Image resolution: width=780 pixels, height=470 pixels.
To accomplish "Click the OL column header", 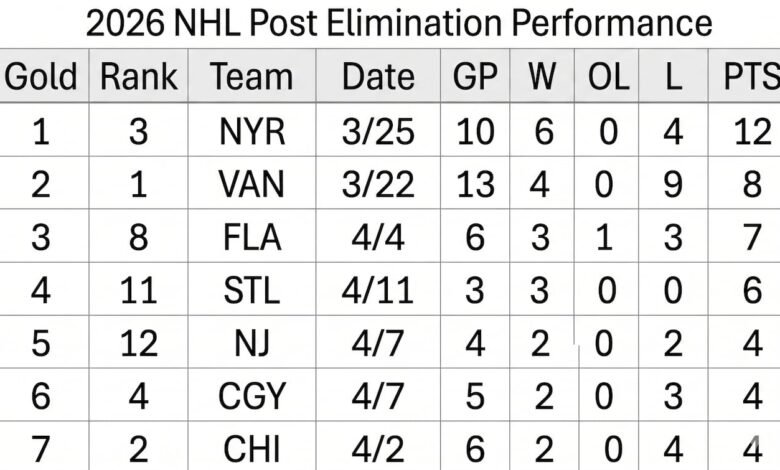I will [608, 77].
